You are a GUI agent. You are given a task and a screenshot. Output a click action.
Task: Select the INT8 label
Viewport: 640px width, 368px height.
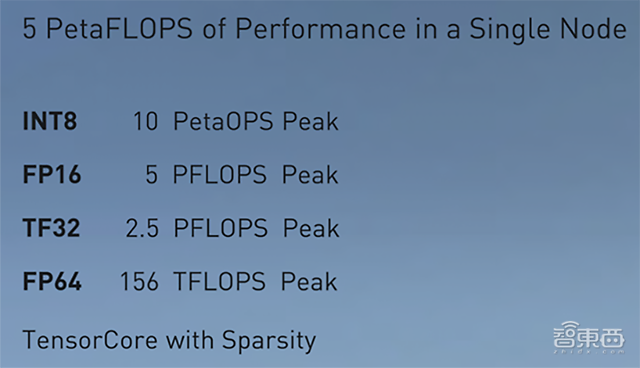click(49, 121)
